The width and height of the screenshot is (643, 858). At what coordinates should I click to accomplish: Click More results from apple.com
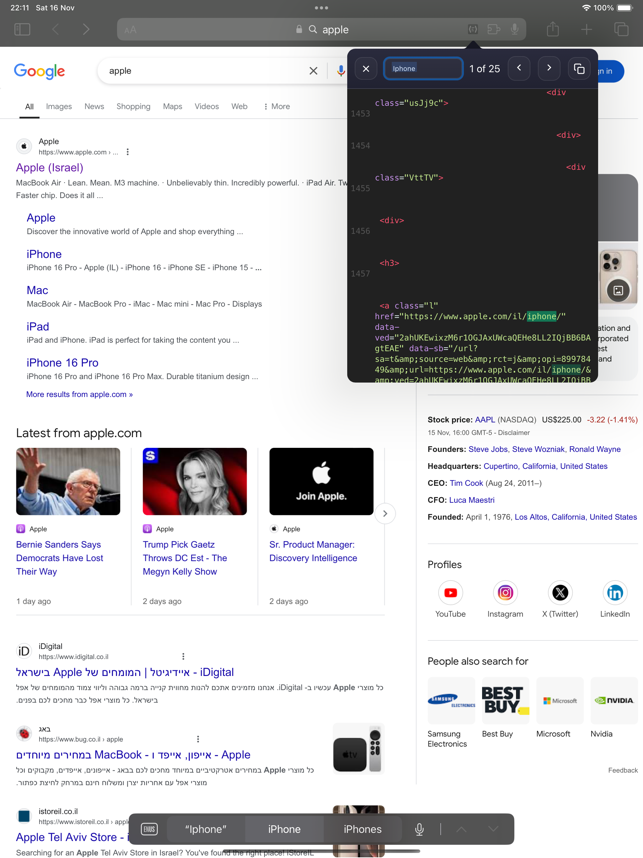(x=79, y=394)
